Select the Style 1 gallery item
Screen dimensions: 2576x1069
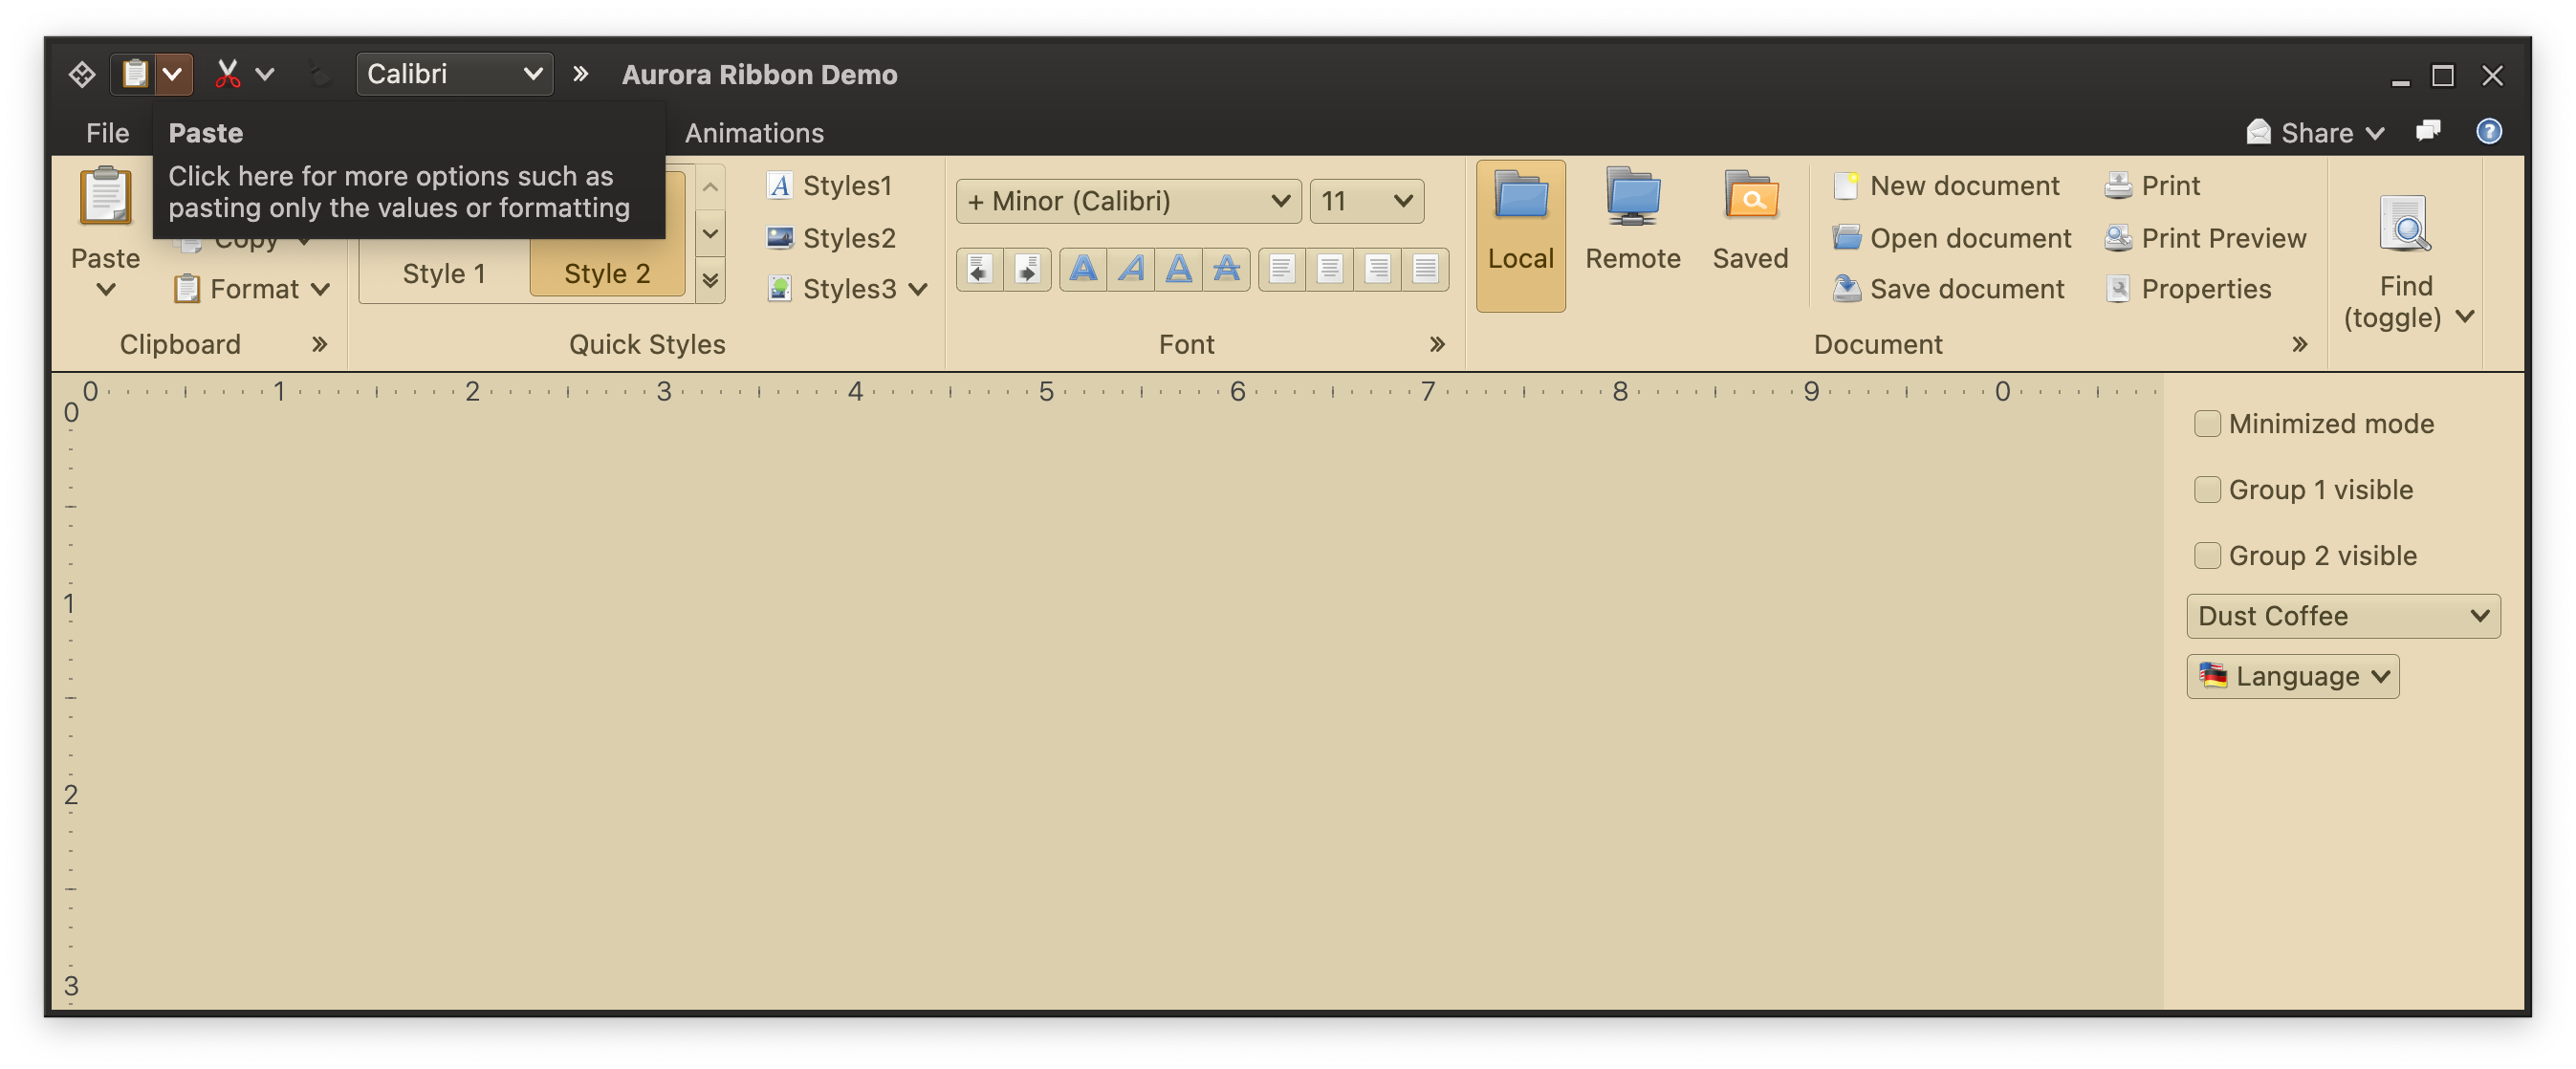click(x=444, y=273)
